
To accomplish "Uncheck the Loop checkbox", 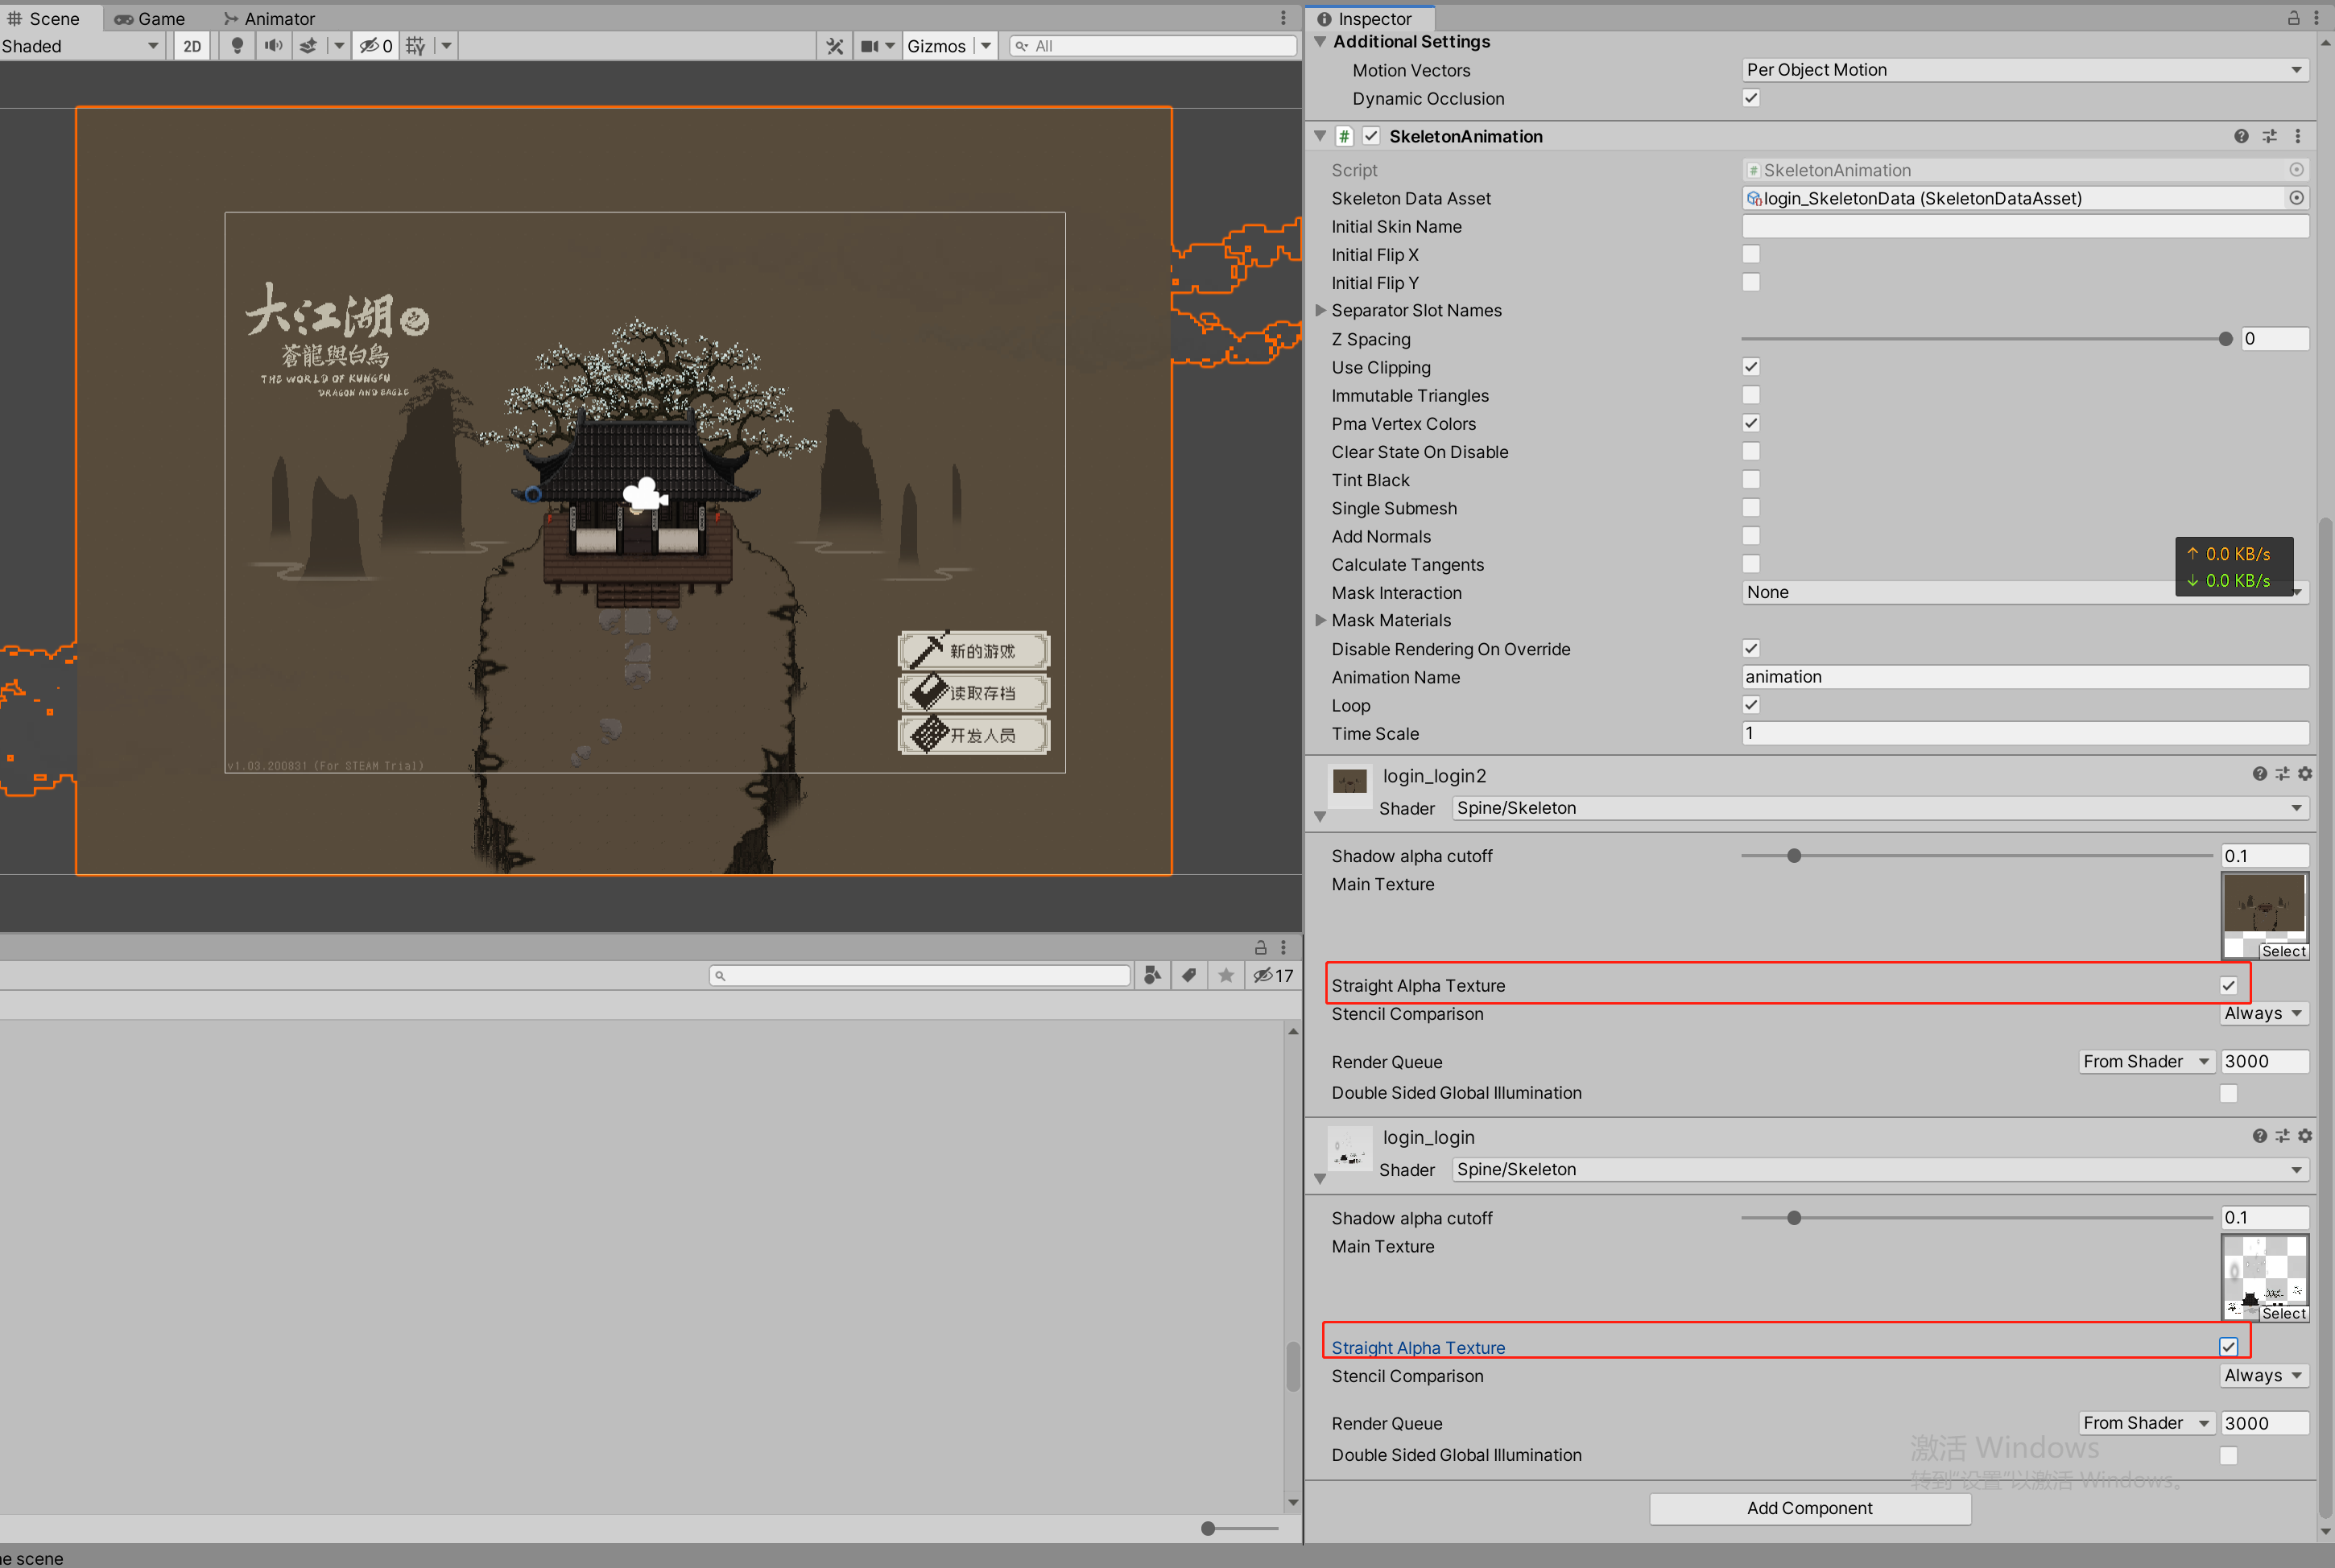I will pos(1751,705).
